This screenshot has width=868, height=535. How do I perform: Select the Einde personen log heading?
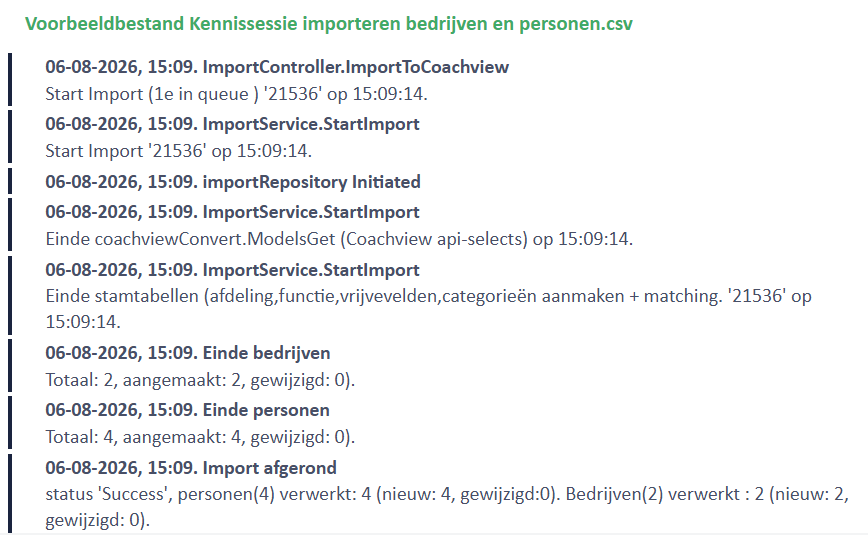coord(187,410)
